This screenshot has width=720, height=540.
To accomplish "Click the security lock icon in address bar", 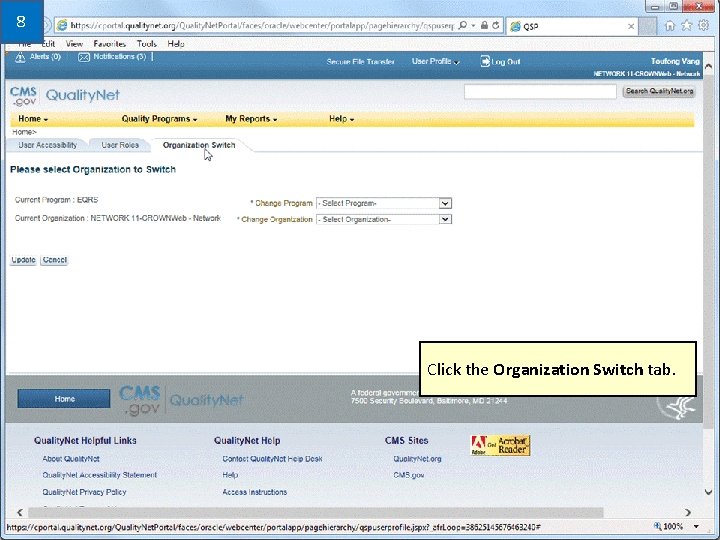I will click(484, 25).
